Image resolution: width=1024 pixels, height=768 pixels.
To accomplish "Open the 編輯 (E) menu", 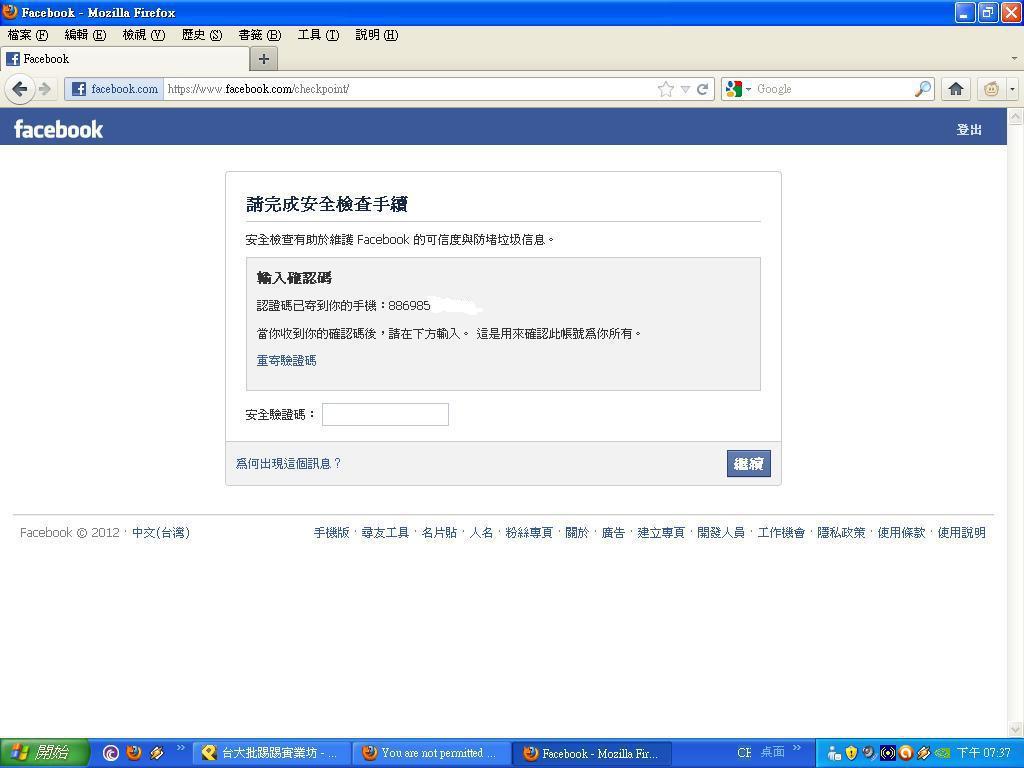I will click(x=85, y=35).
